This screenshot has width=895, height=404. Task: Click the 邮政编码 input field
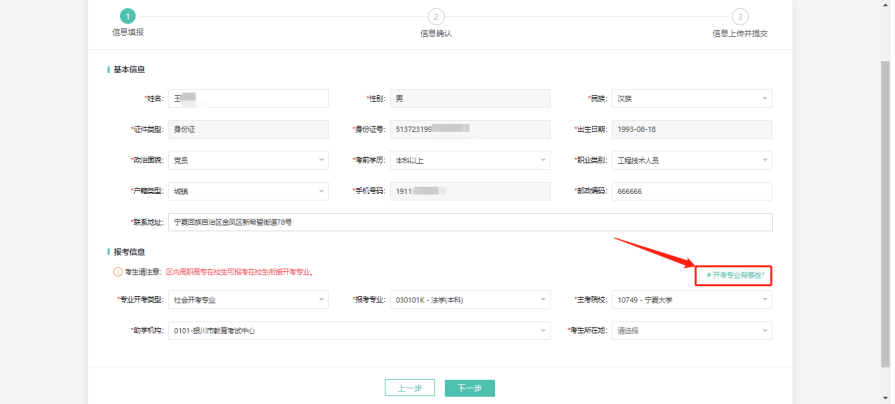point(692,191)
